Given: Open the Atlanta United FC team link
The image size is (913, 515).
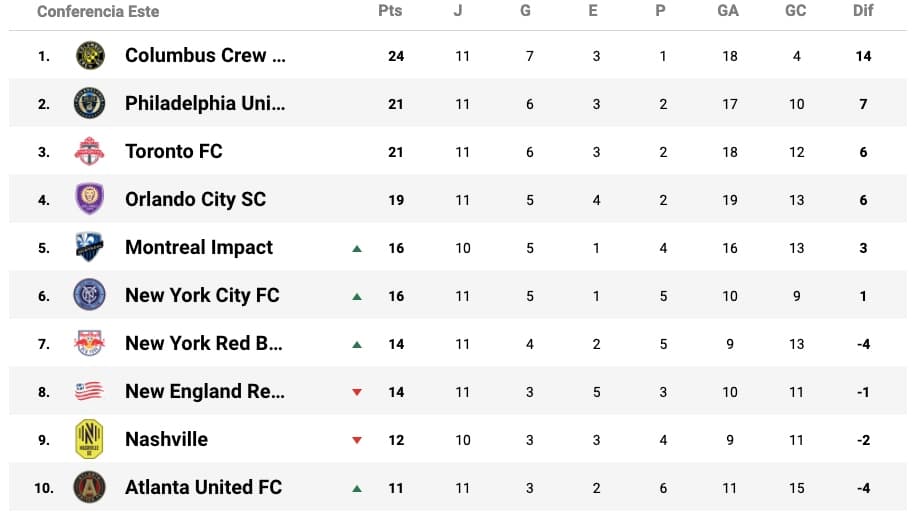Looking at the screenshot, I should tap(203, 487).
